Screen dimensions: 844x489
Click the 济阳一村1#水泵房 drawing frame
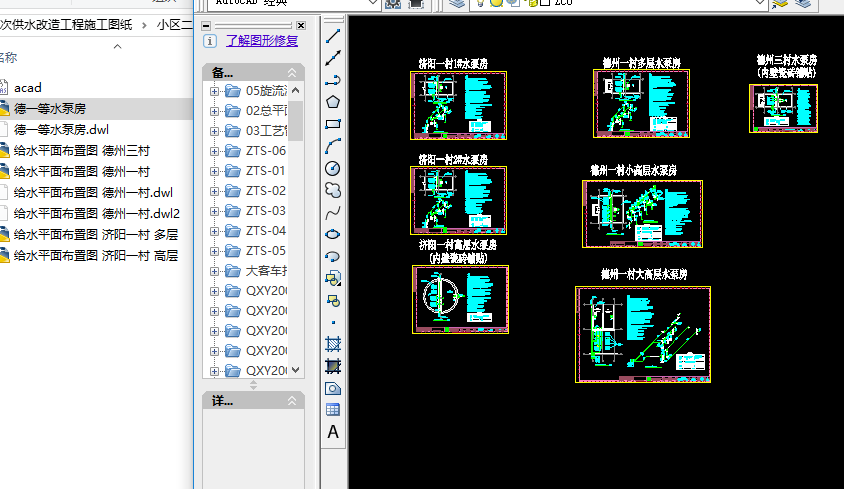(458, 105)
